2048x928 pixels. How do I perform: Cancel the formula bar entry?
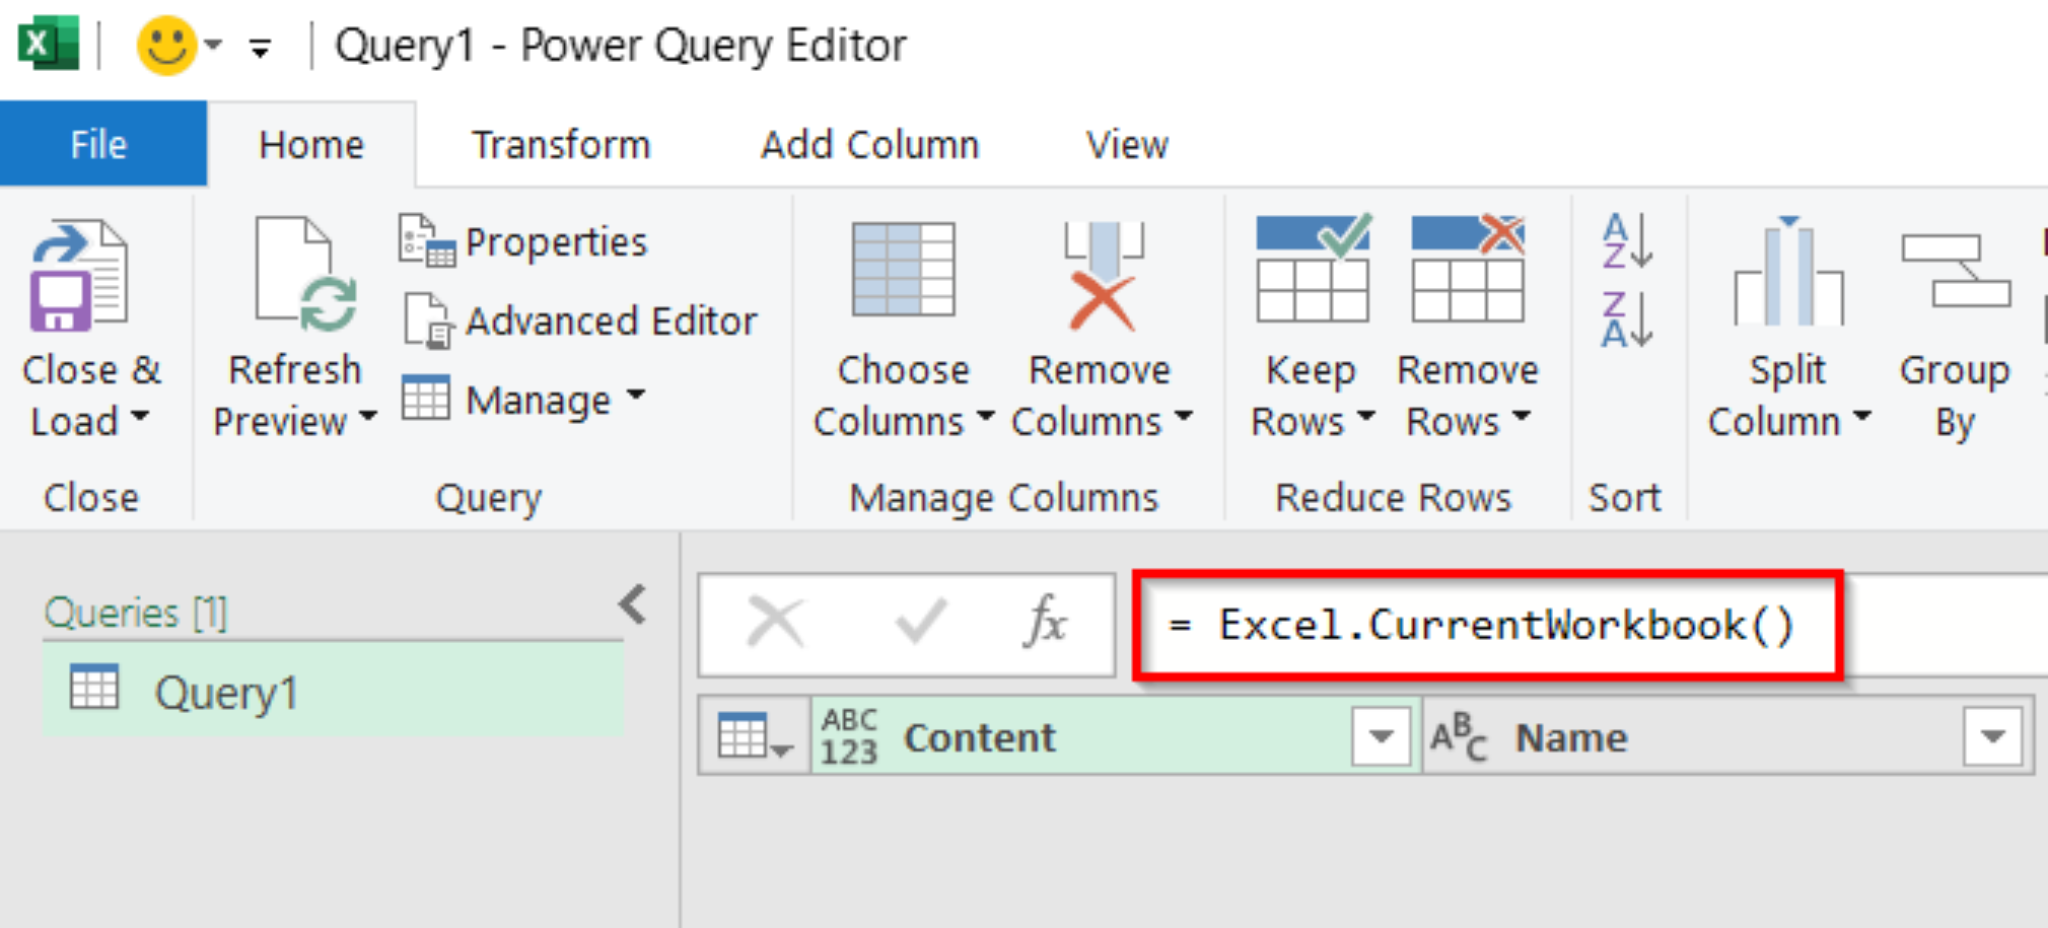[776, 624]
